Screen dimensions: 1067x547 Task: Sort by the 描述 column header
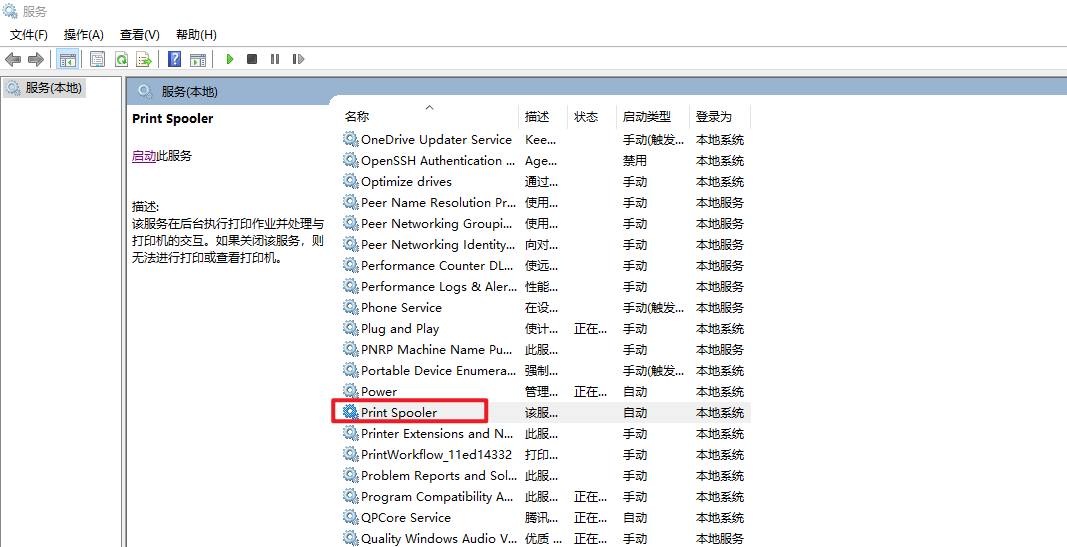543,116
